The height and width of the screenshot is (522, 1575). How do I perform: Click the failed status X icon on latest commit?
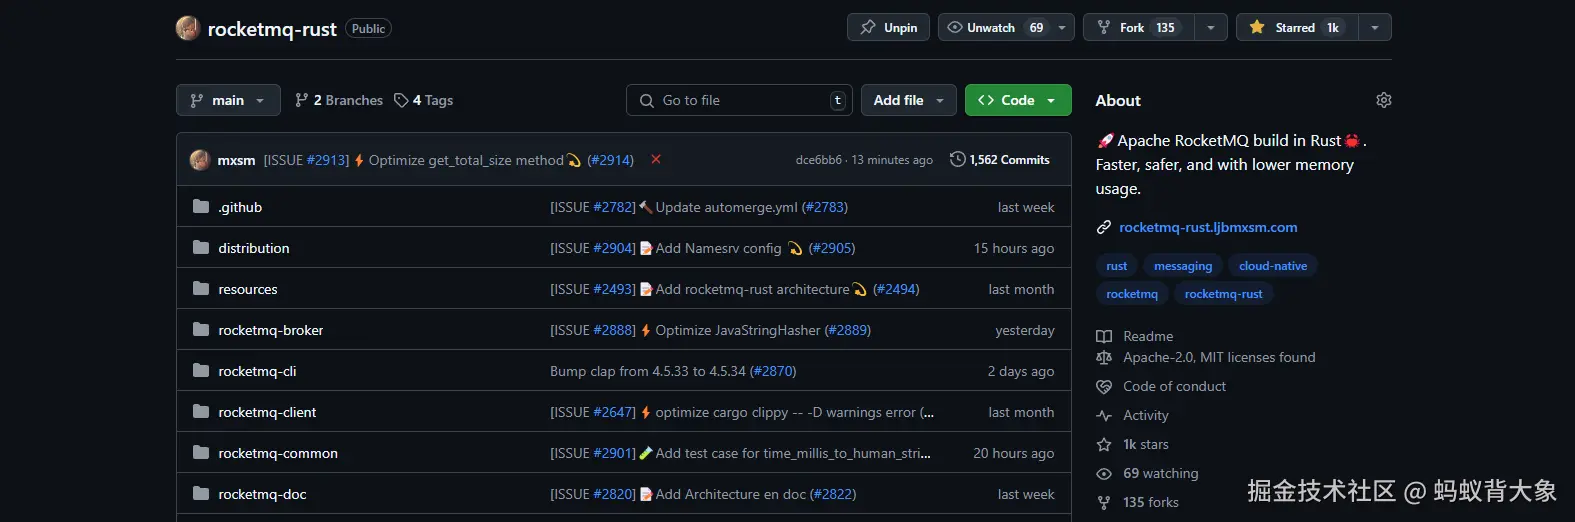(656, 159)
